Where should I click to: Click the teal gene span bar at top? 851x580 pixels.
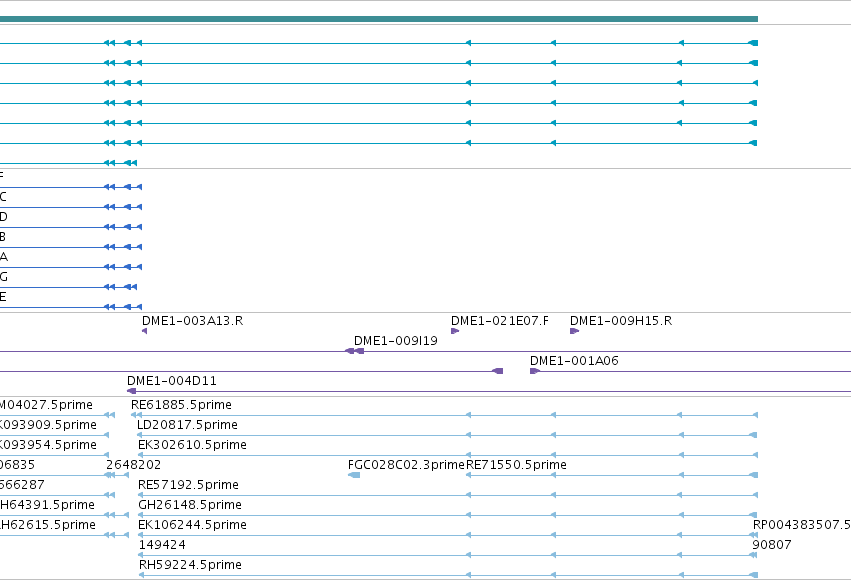pos(379,19)
